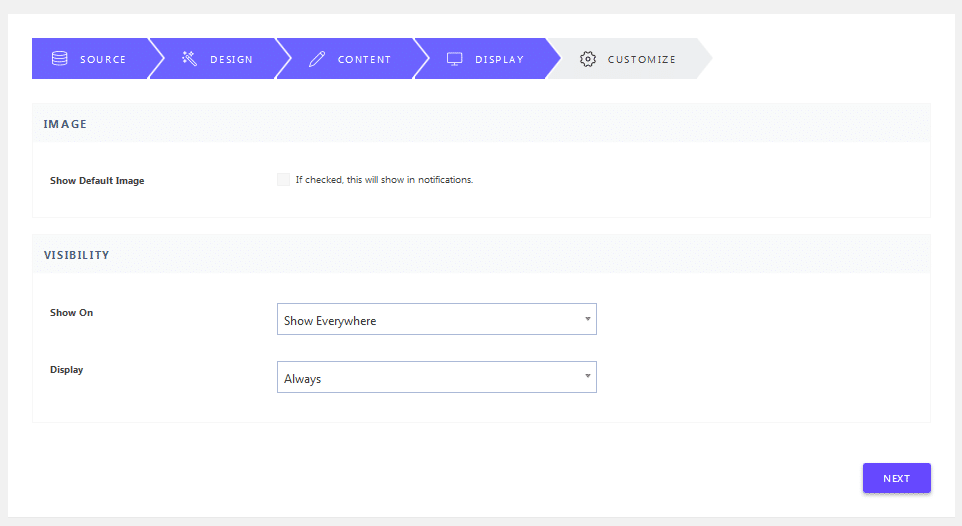Viewport: 962px width, 526px height.
Task: Click the Next button
Action: [896, 478]
